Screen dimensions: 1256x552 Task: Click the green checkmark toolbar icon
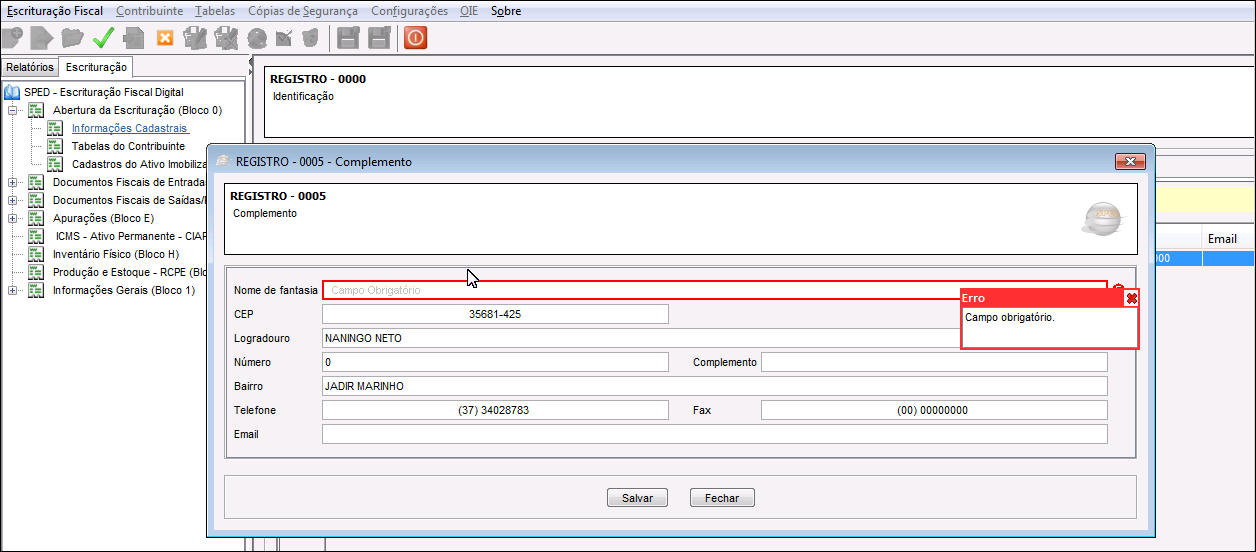(103, 38)
